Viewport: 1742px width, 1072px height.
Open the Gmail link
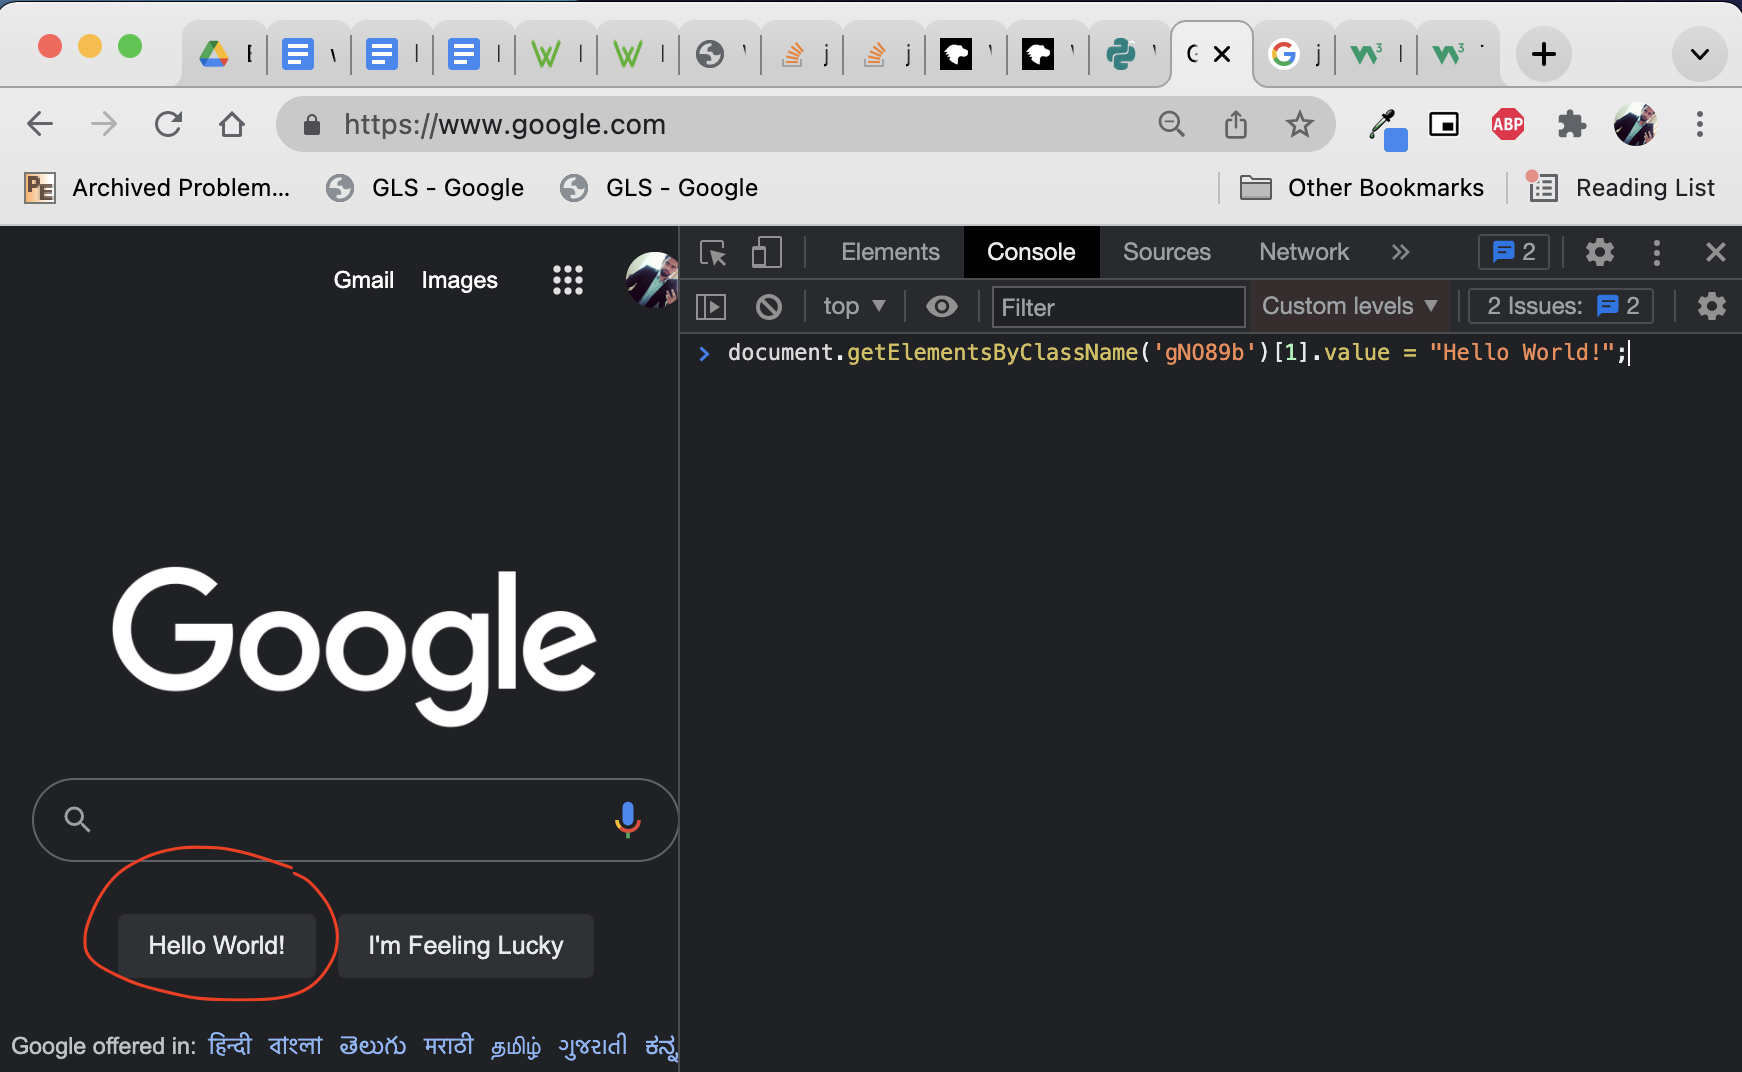[364, 280]
